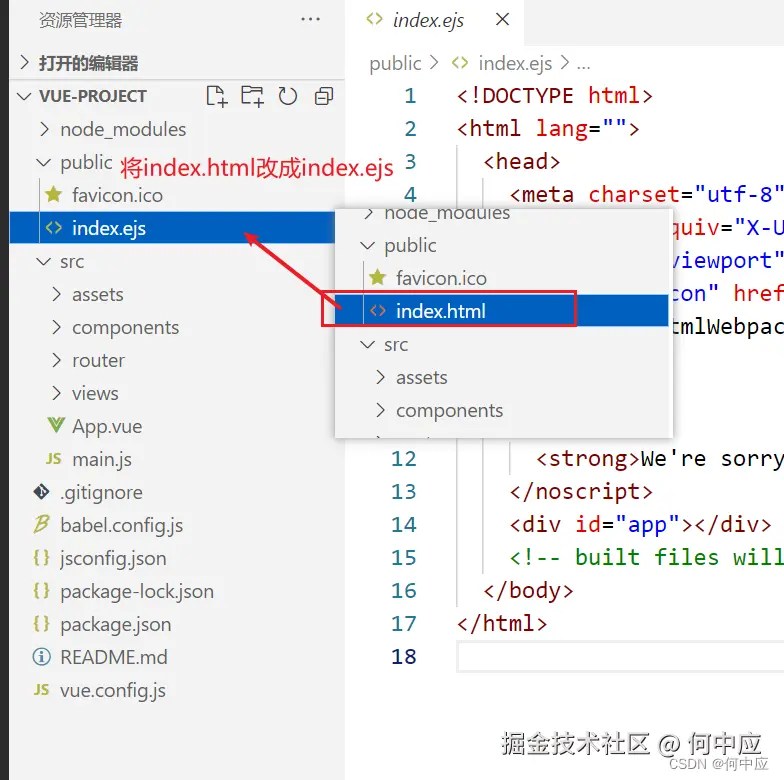Image resolution: width=784 pixels, height=780 pixels.
Task: Collapse the VUE-PROJECT root section
Action: click(x=24, y=96)
